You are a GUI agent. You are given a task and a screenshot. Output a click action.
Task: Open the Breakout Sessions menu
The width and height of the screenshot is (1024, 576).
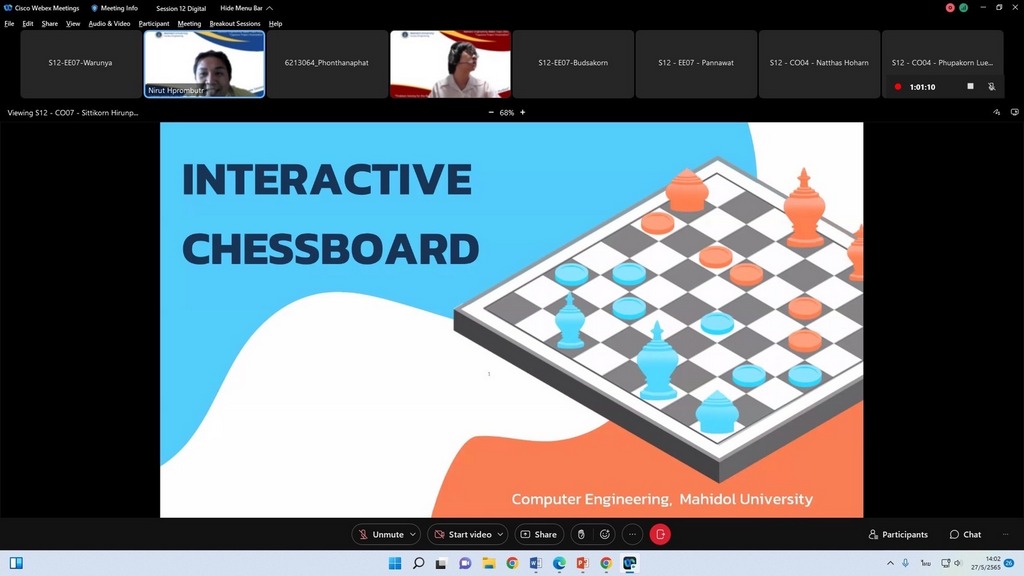(234, 23)
